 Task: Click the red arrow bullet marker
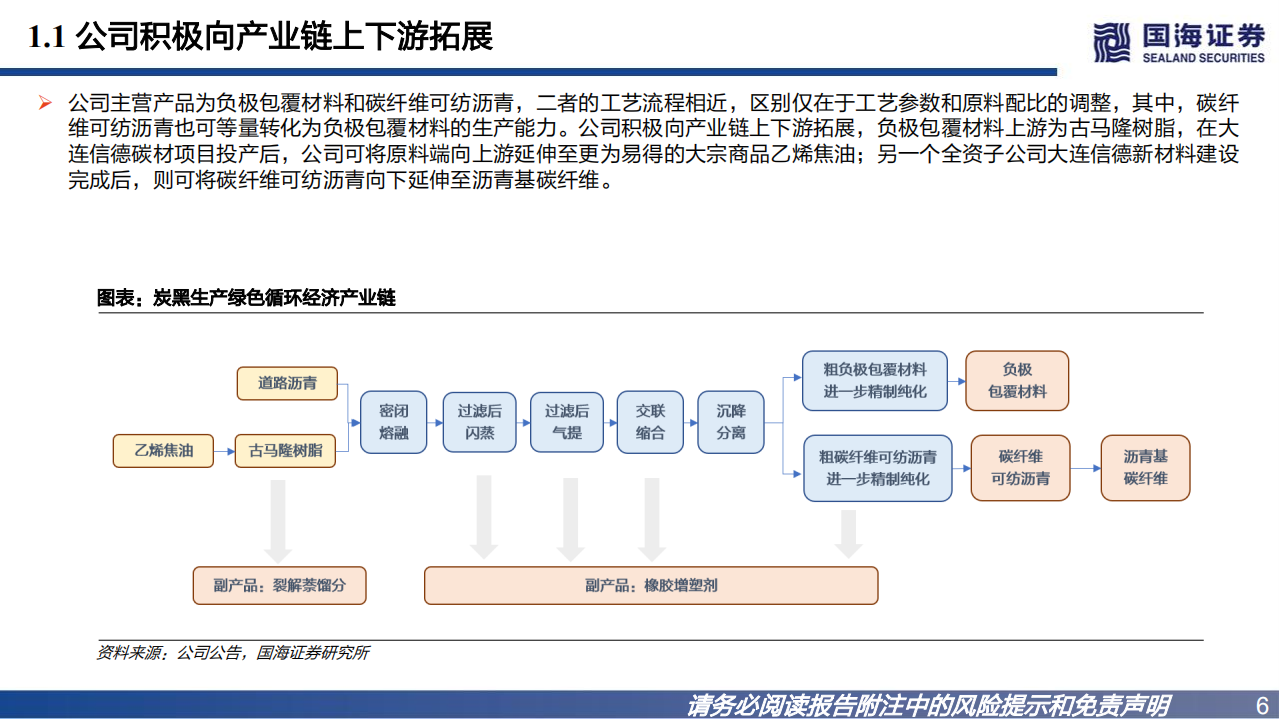47,100
